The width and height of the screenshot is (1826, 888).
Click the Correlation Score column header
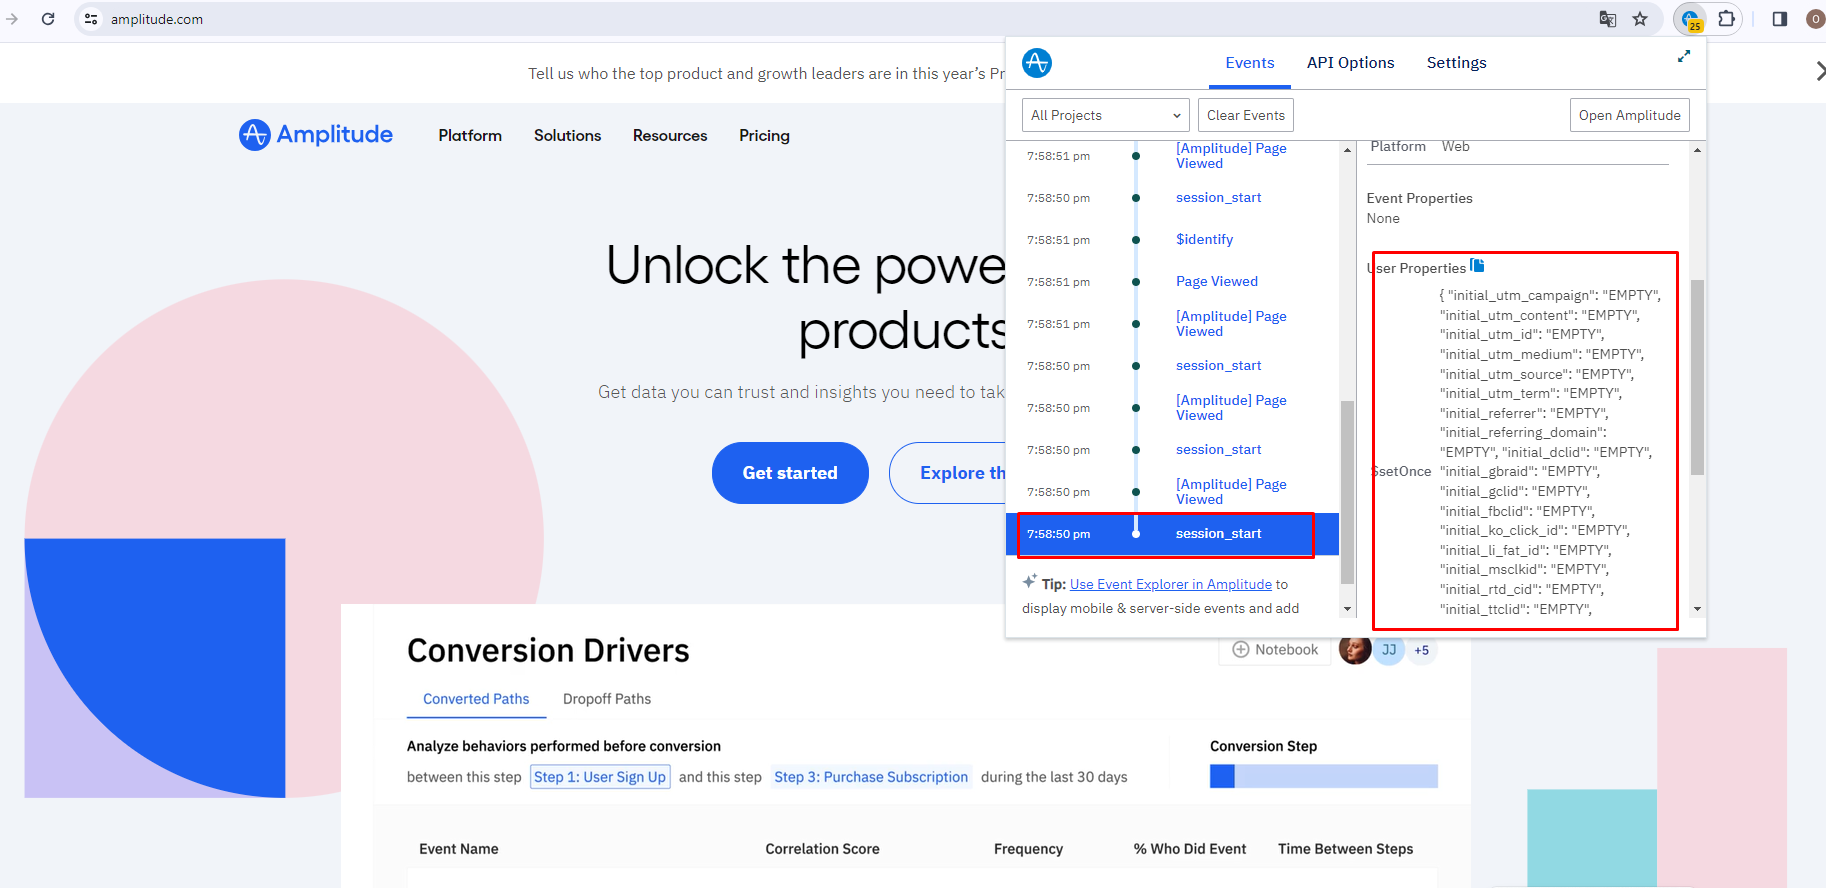(822, 849)
